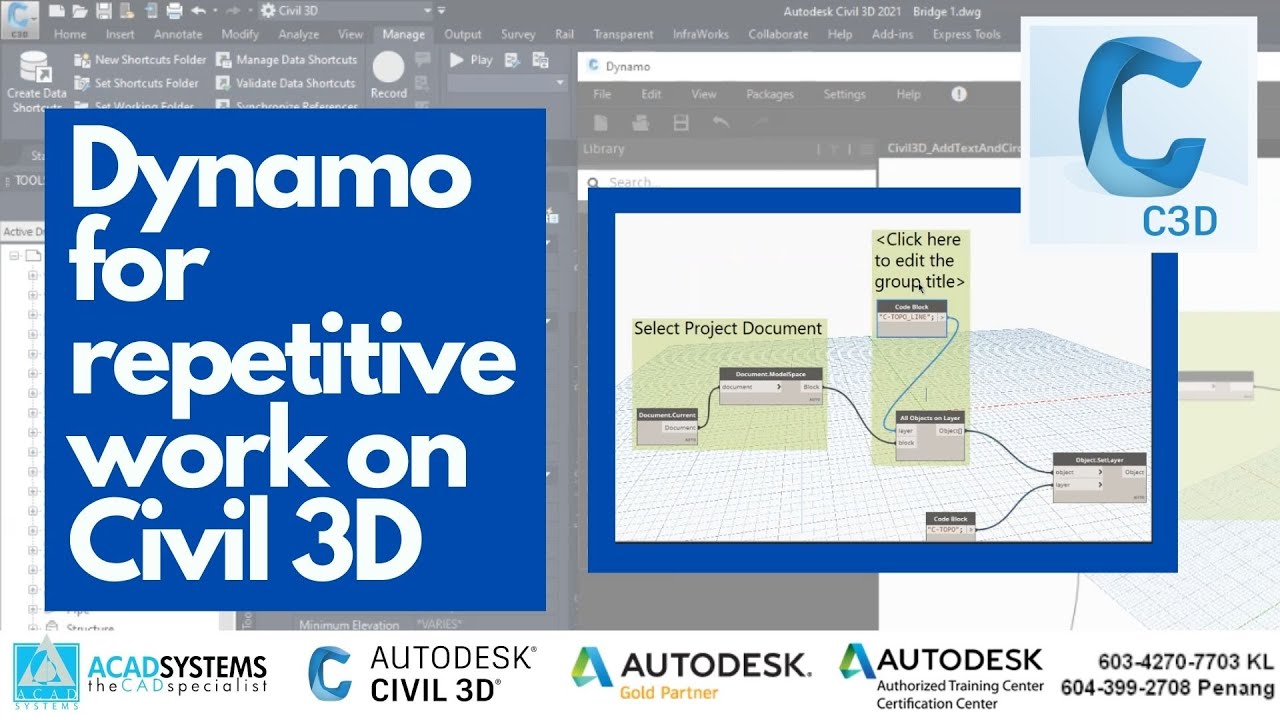Switch to the Survey ribbon tab

point(518,34)
